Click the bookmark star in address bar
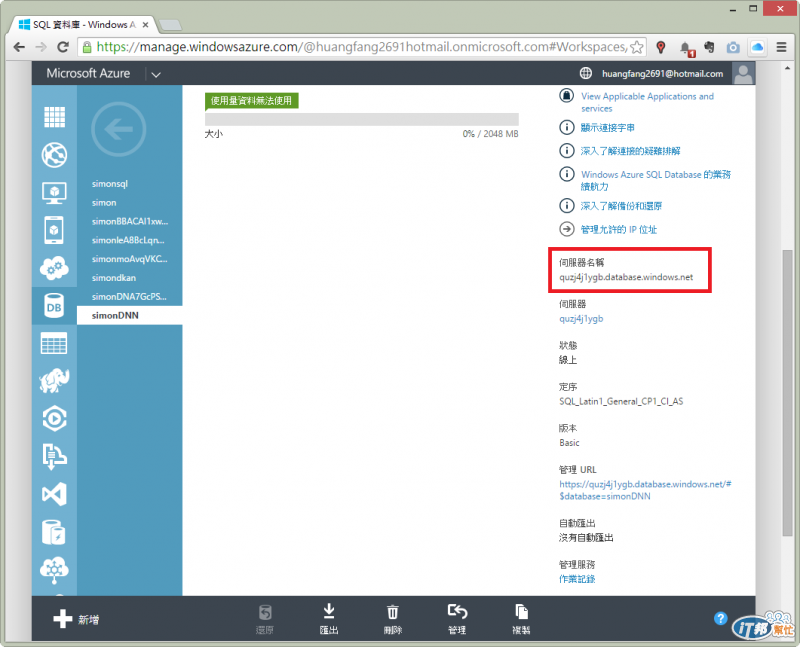Screen dimensions: 800x647 636,47
